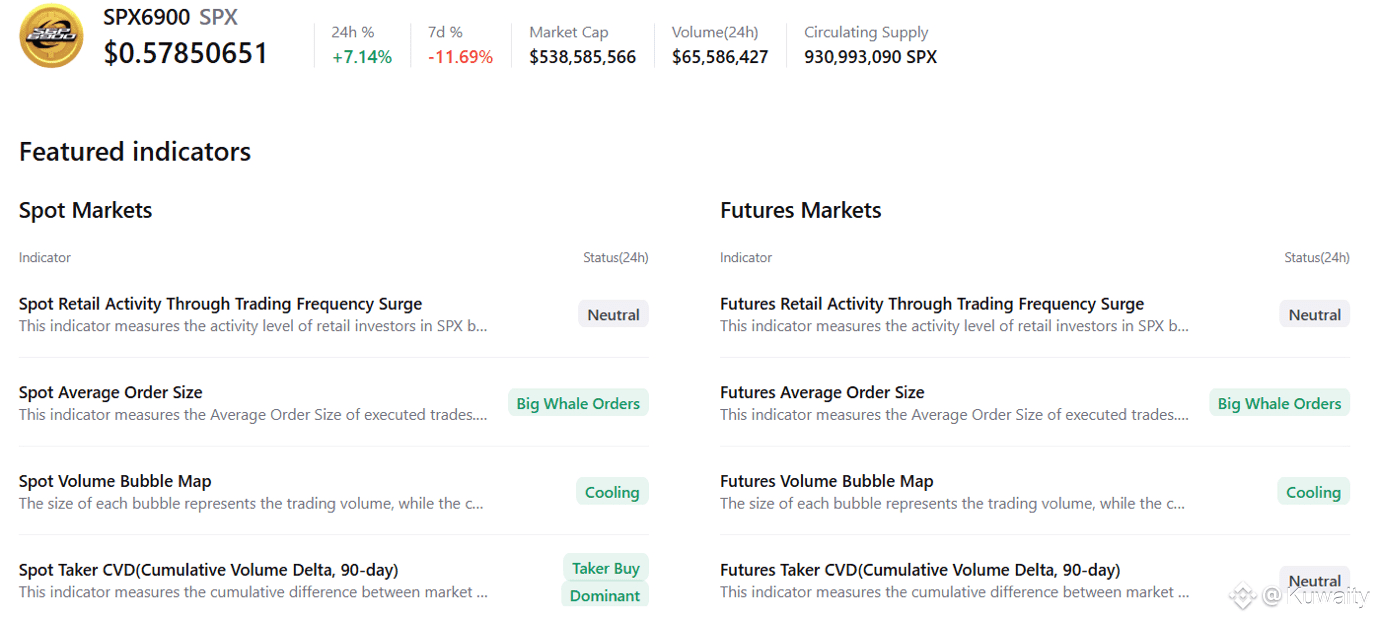Open Futures Retail Activity indicator
This screenshot has height=621, width=1378.
pos(931,304)
